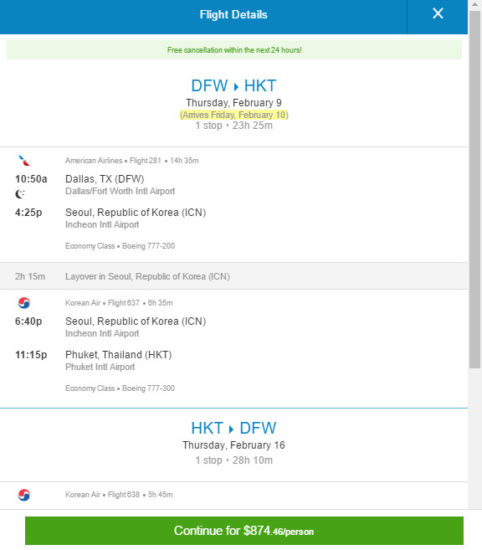Select the HKT to DFW route heading
Screen dimensions: 482x550
(x=234, y=428)
